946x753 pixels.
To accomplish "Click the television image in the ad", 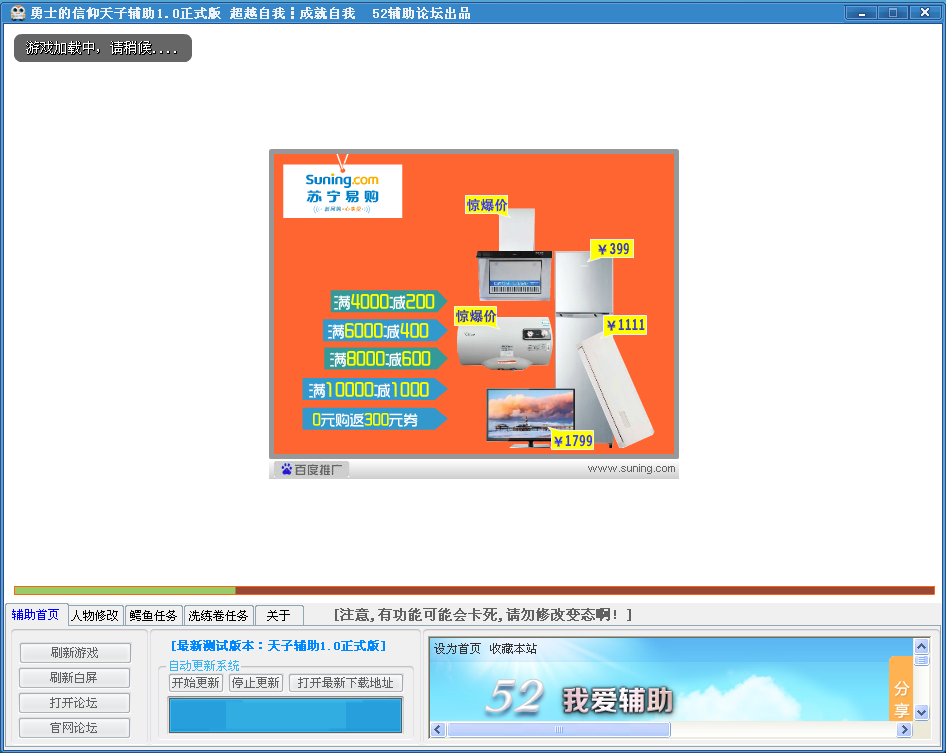I will click(x=531, y=416).
